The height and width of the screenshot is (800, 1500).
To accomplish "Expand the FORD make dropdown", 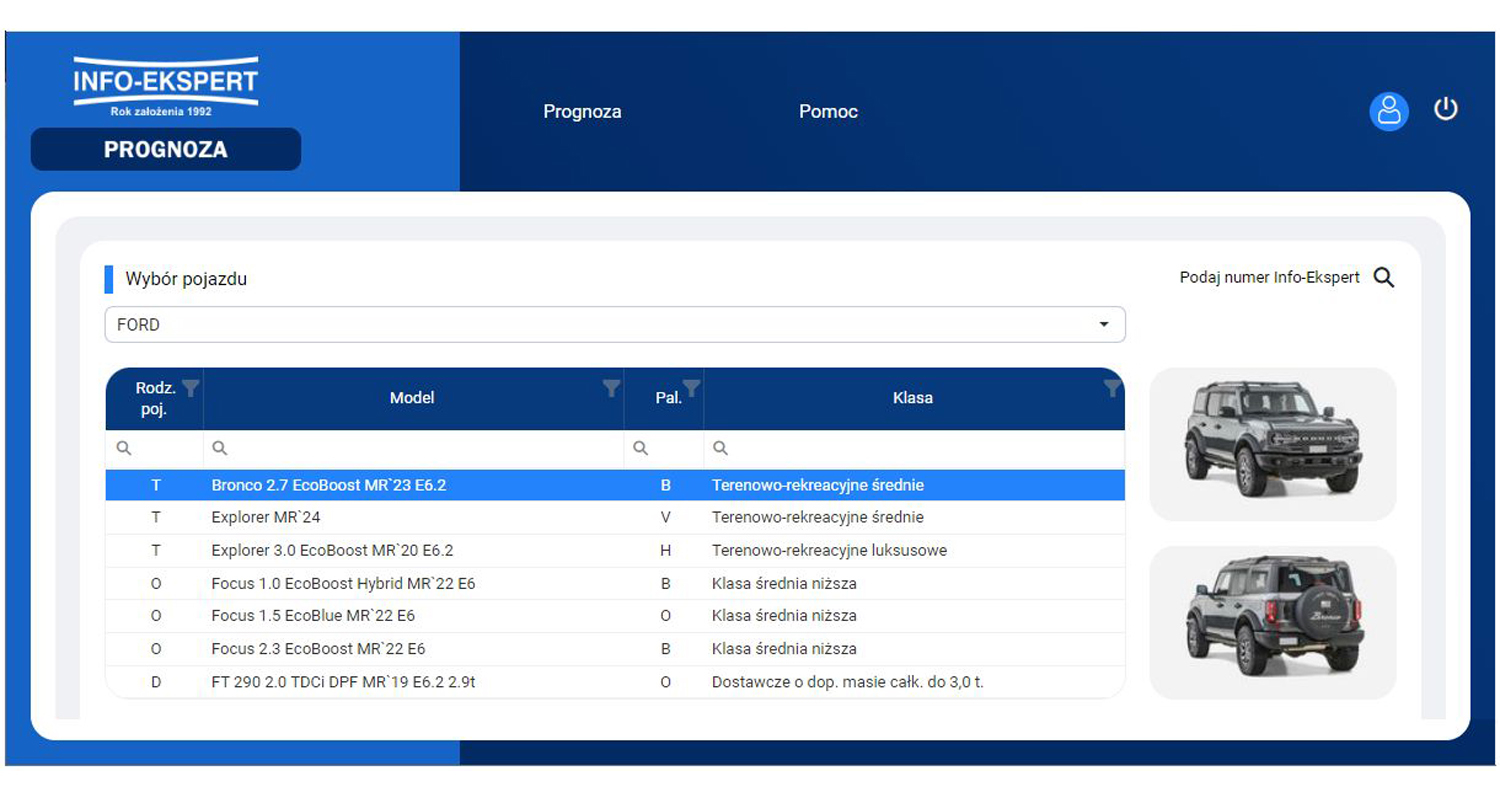I will point(1104,325).
